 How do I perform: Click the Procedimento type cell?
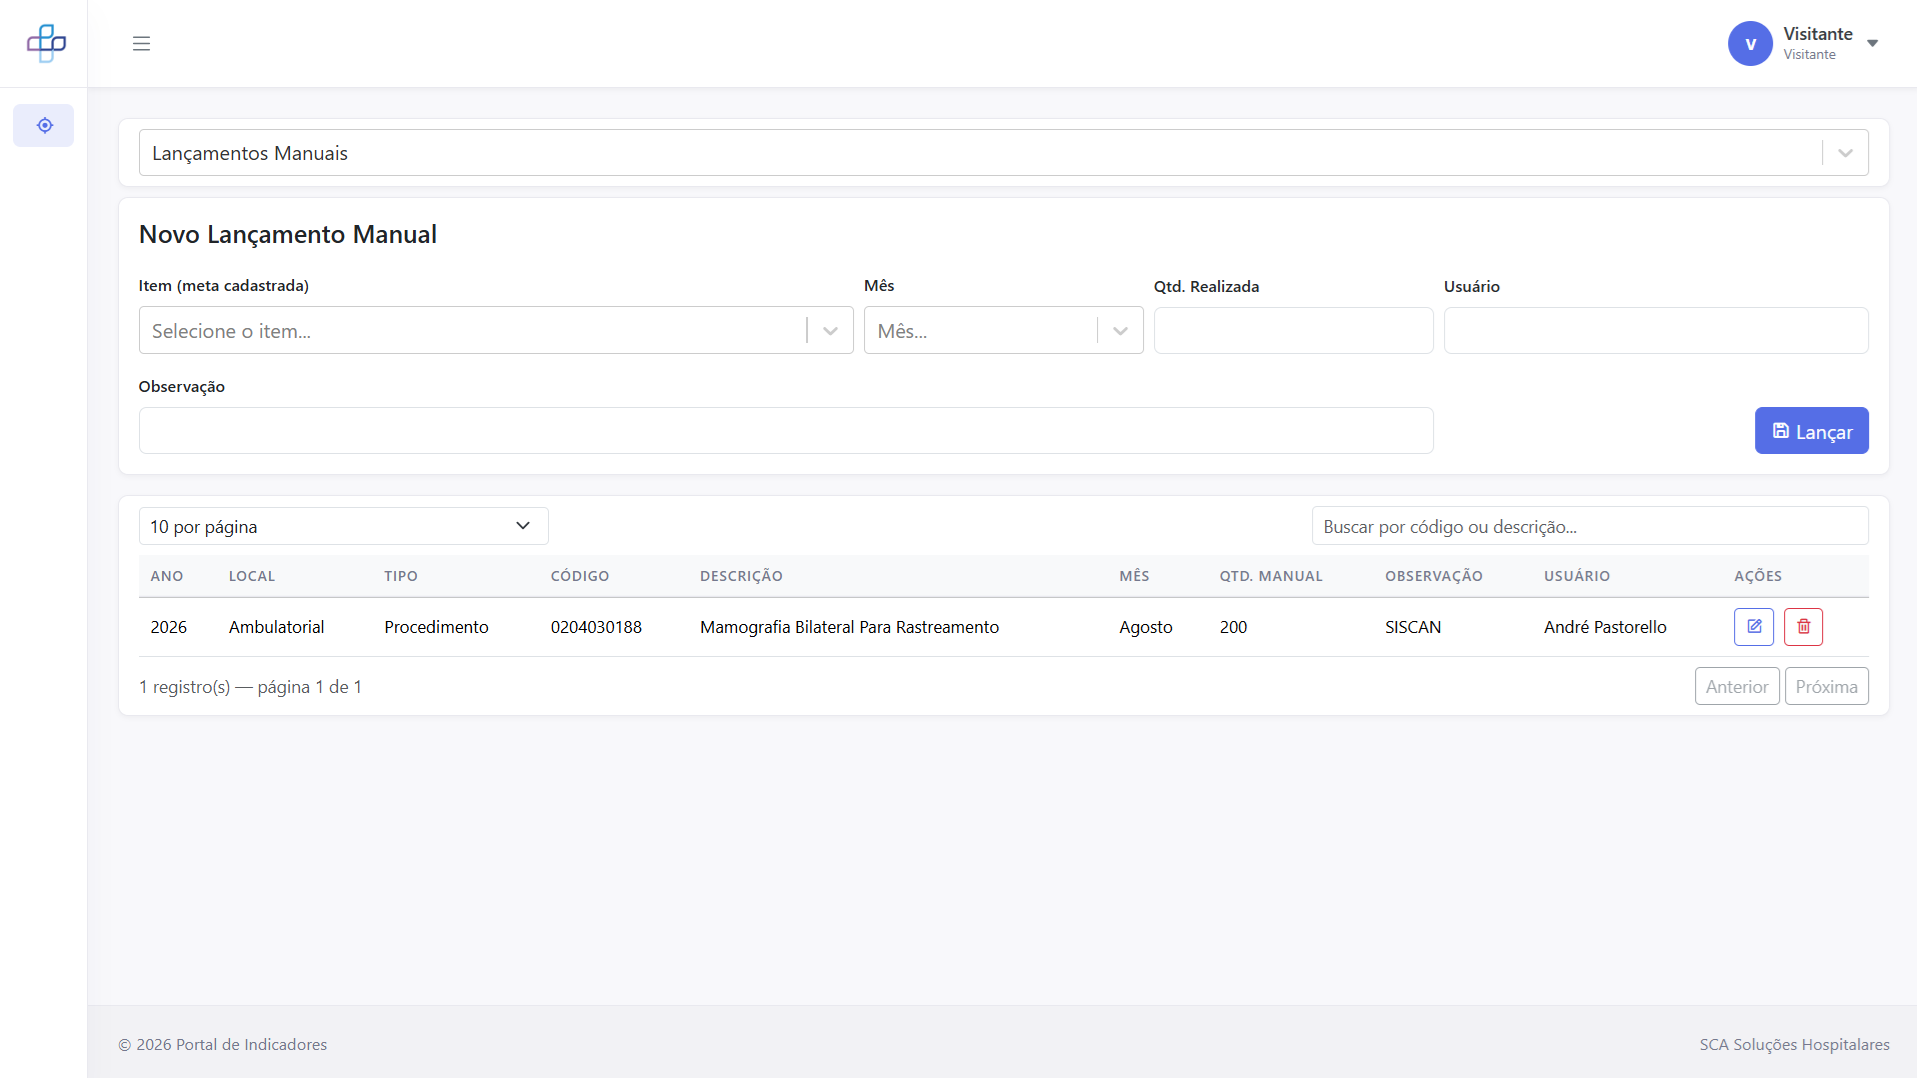[x=436, y=627]
